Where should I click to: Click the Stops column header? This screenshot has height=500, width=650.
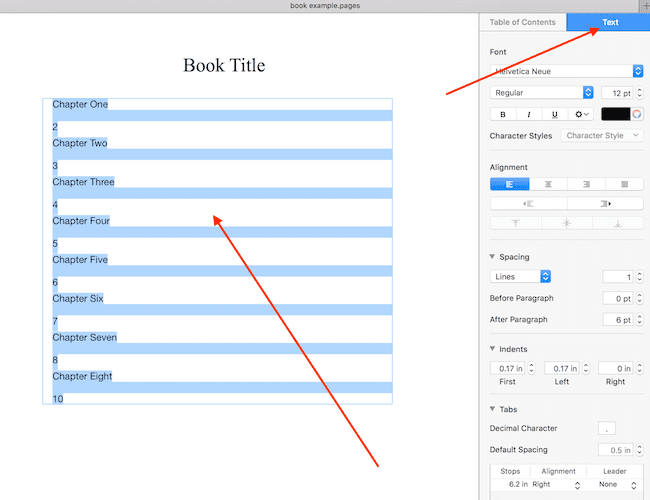point(510,471)
